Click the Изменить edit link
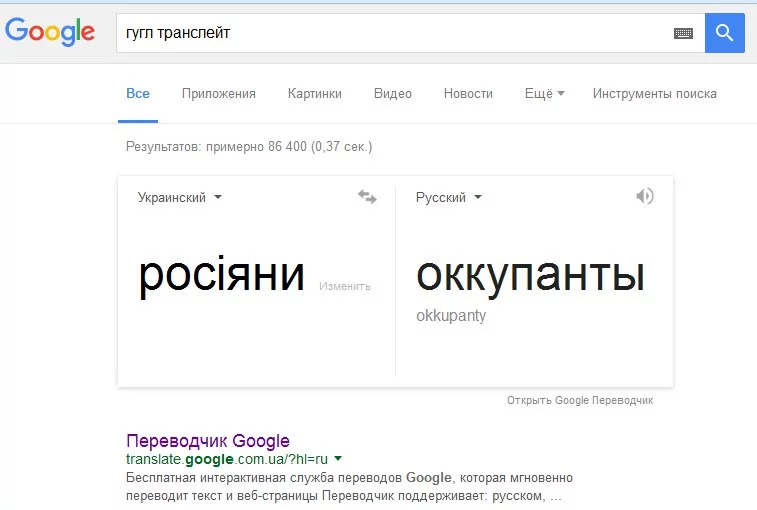The height and width of the screenshot is (510, 757). [345, 286]
